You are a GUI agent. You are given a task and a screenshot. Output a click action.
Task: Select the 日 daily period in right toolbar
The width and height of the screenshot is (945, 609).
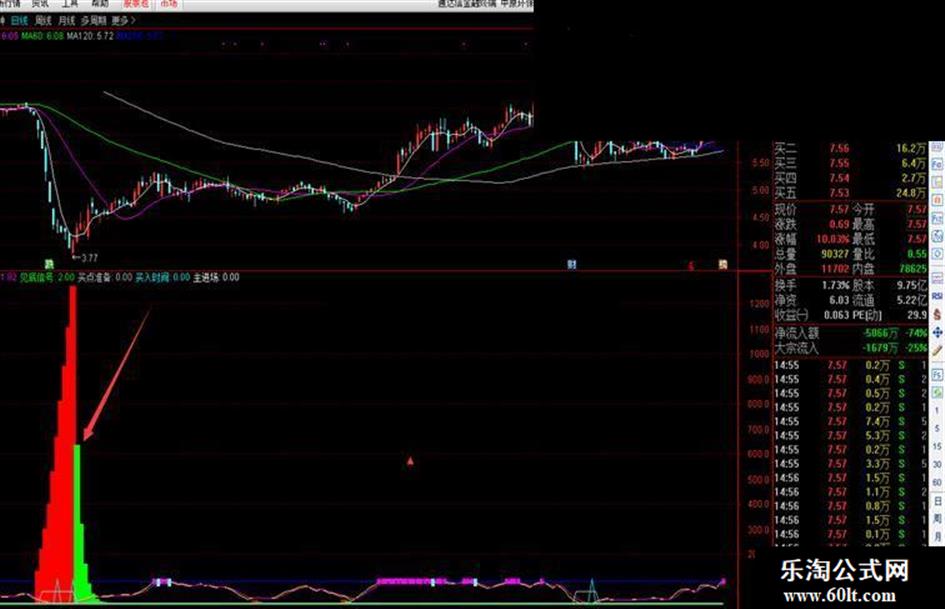tap(937, 500)
